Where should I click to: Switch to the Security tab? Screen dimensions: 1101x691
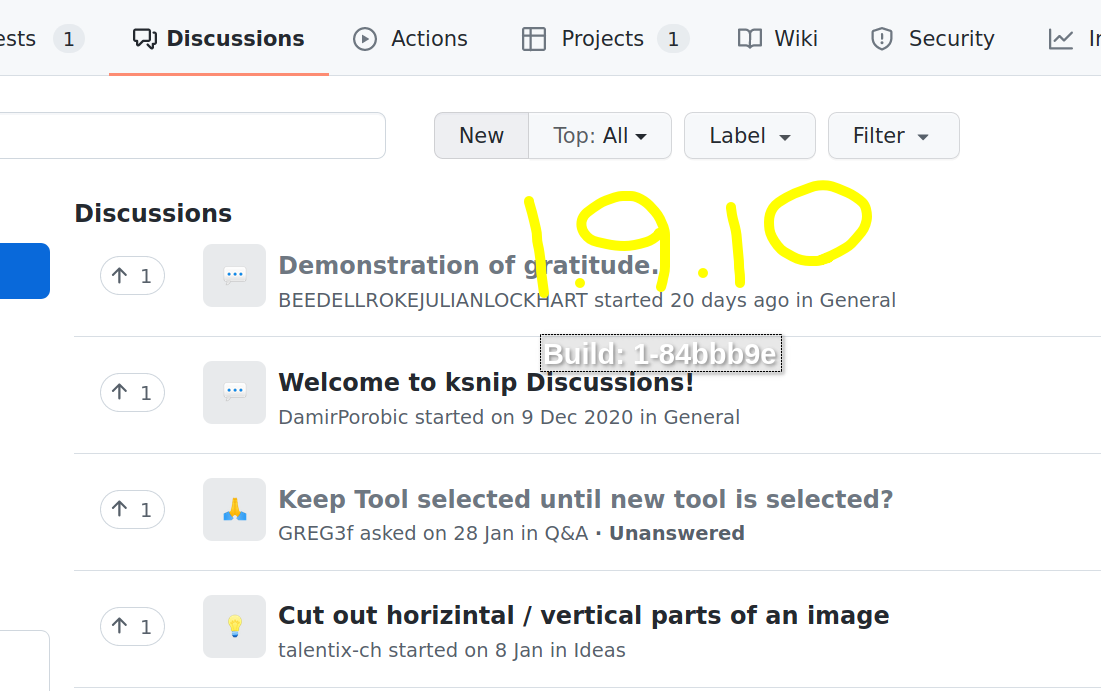(x=931, y=39)
